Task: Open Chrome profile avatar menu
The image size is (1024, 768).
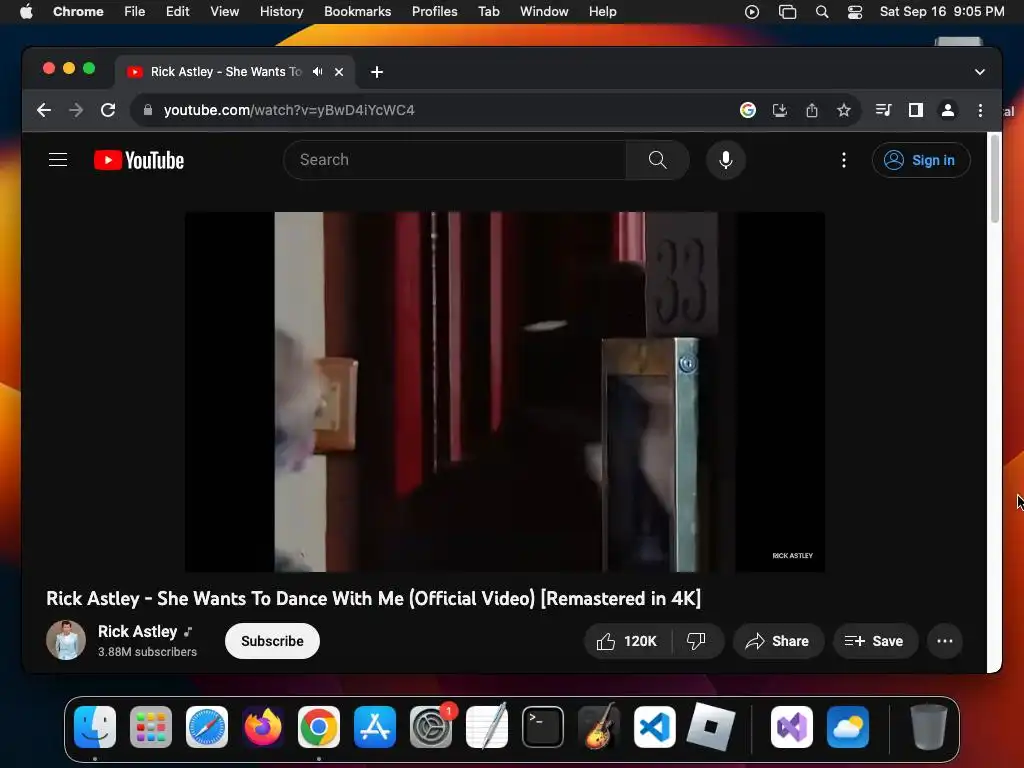Action: click(x=948, y=110)
